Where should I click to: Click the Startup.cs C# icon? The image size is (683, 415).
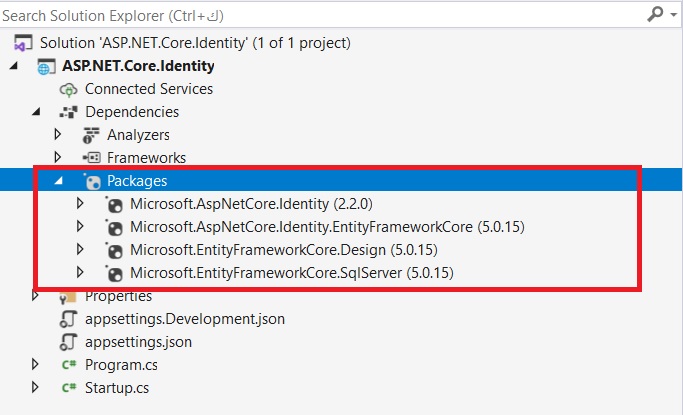[69, 388]
